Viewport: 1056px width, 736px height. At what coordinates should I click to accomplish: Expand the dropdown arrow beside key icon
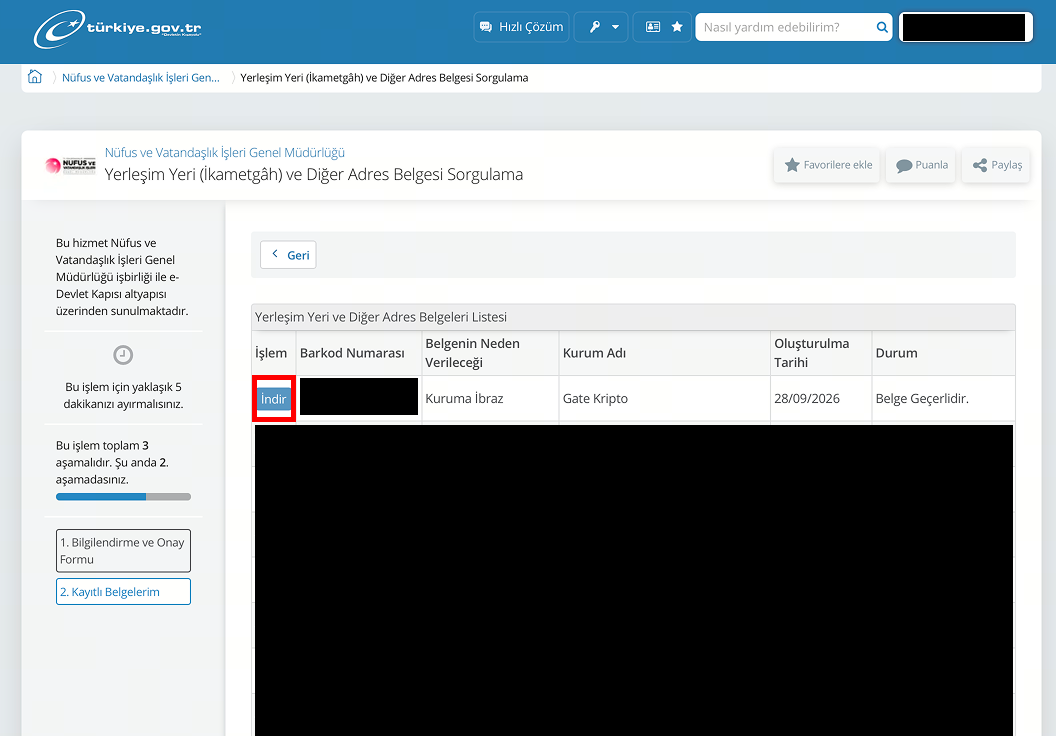[615, 27]
